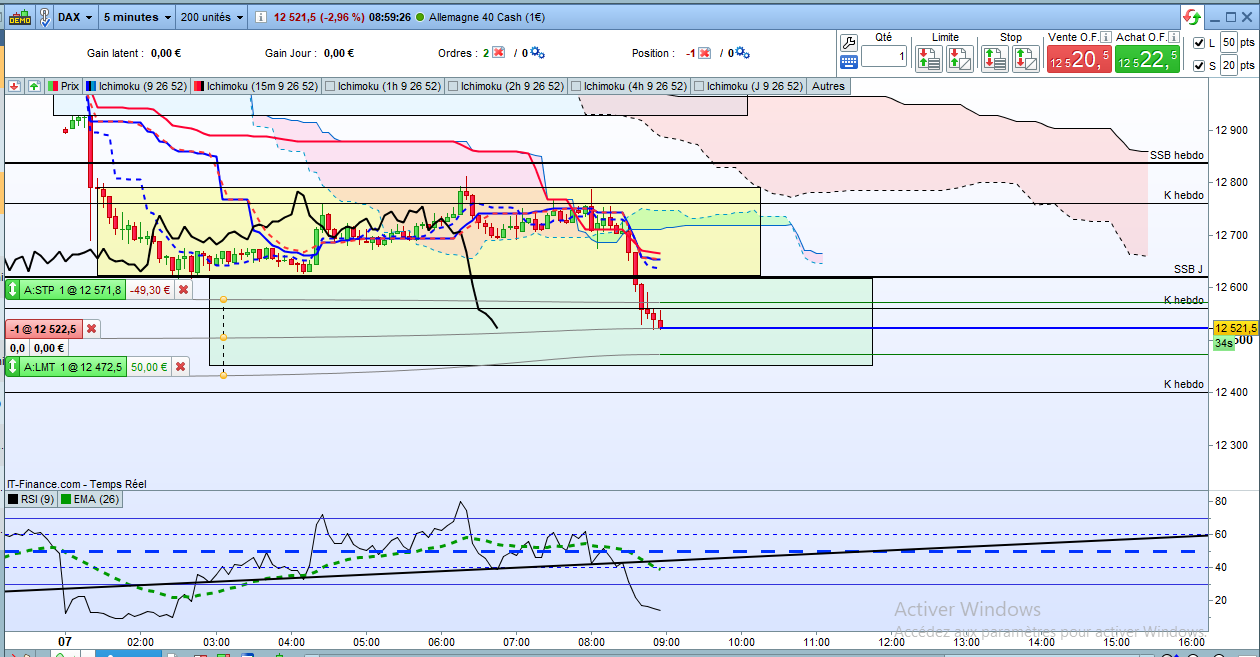Image resolution: width=1260 pixels, height=657 pixels.
Task: Click the RSI (9) indicator label
Action: 31,498
